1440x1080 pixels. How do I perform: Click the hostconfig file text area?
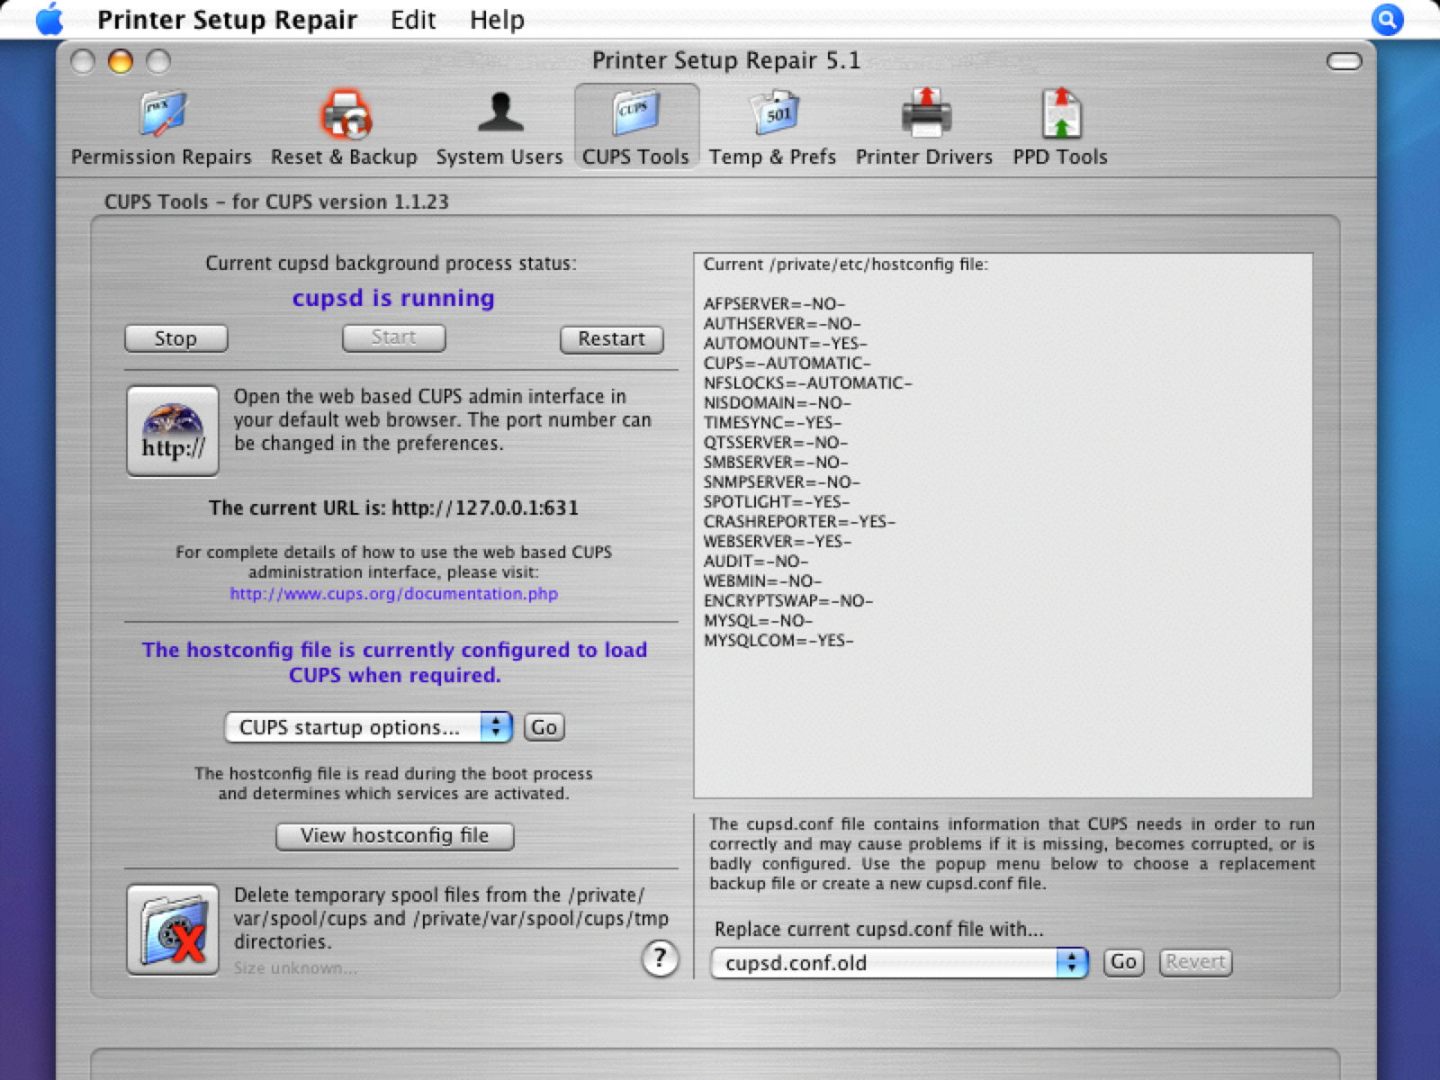pyautogui.click(x=1003, y=526)
